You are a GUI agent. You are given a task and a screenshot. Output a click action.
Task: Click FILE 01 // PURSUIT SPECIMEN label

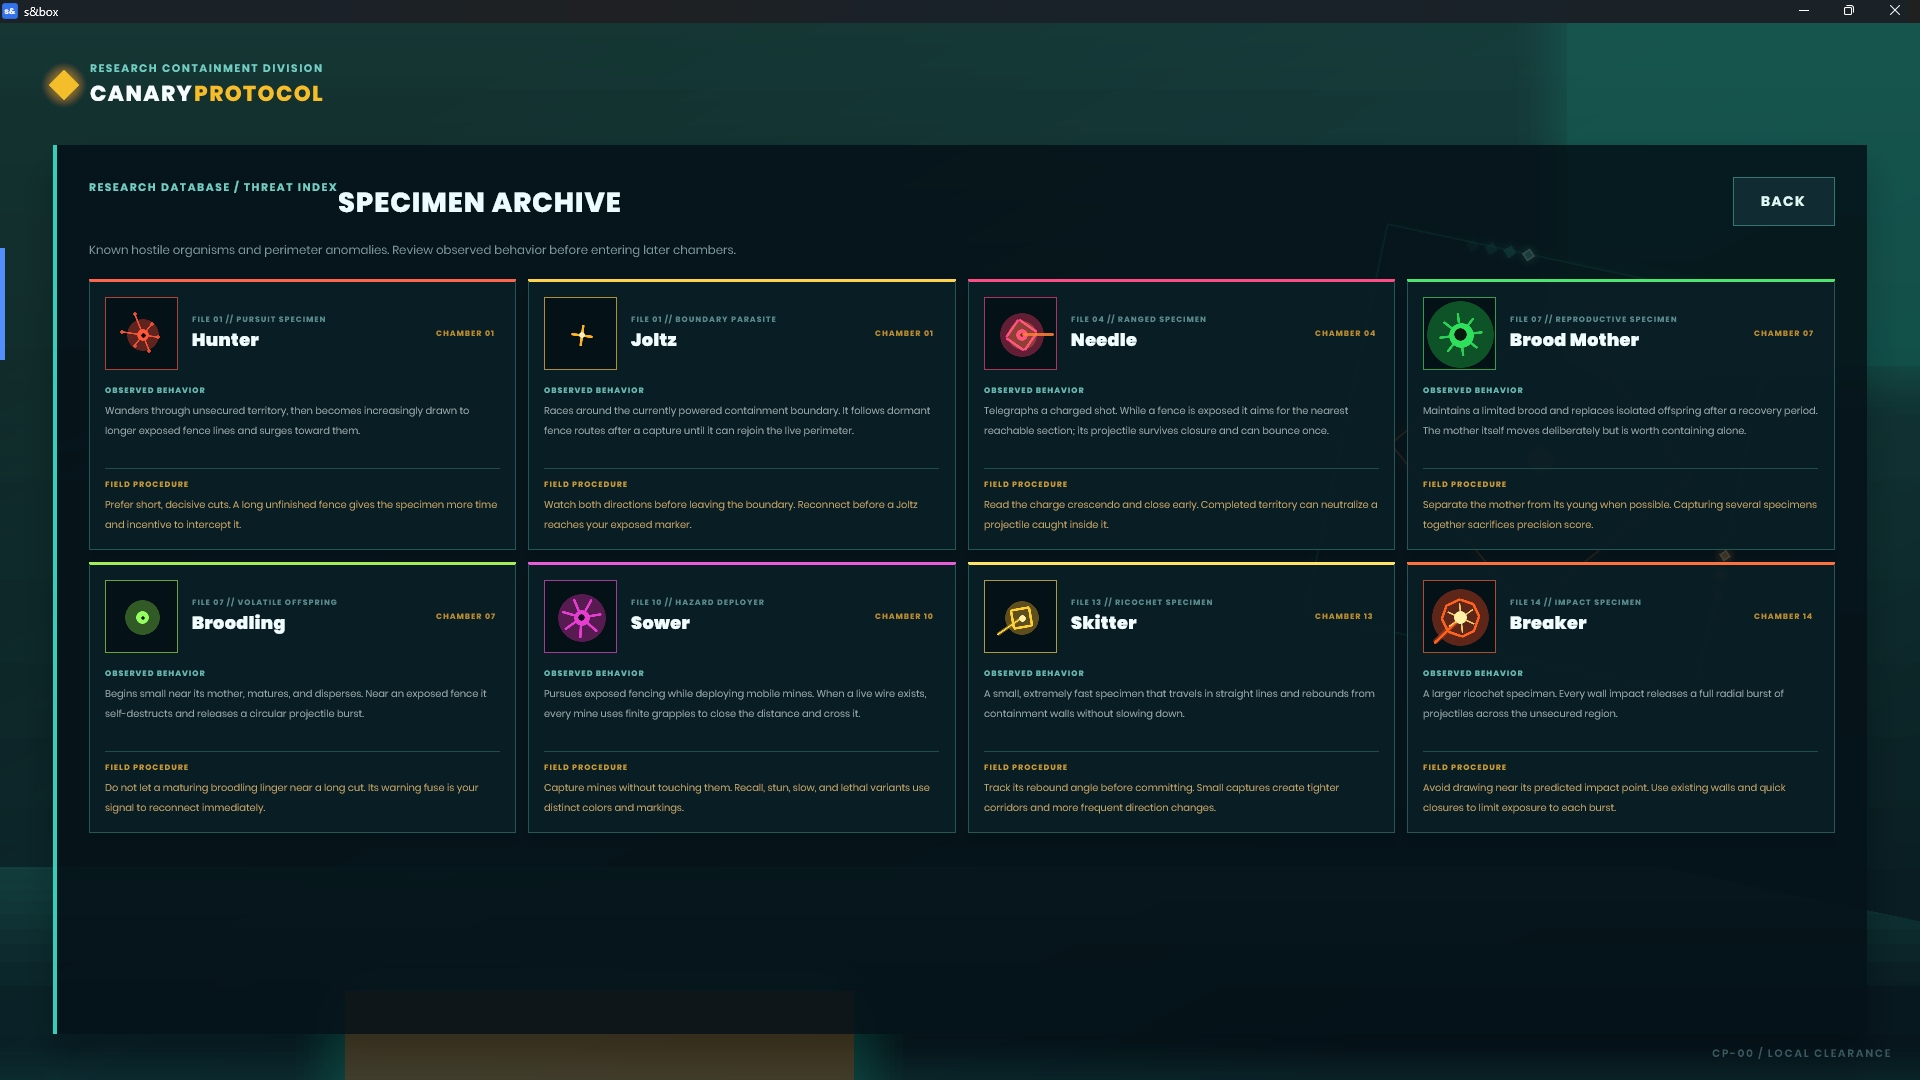click(x=259, y=319)
